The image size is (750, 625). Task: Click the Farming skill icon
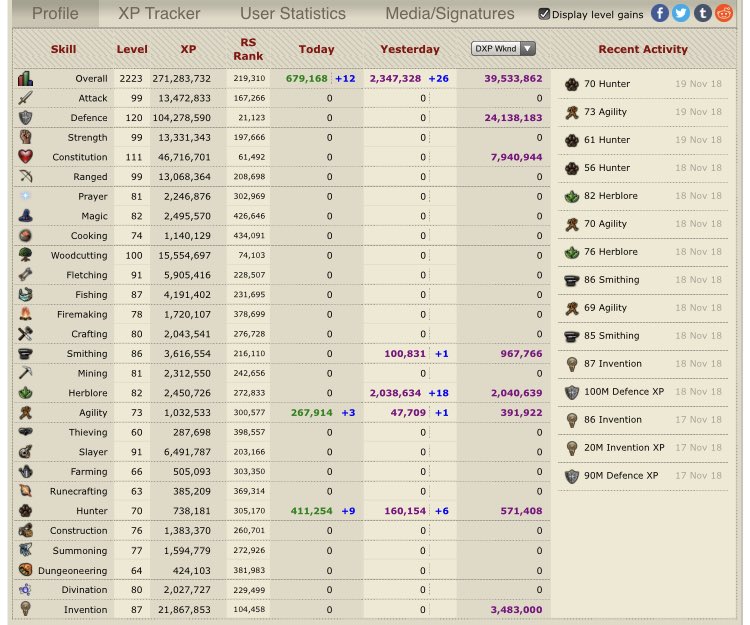25,471
